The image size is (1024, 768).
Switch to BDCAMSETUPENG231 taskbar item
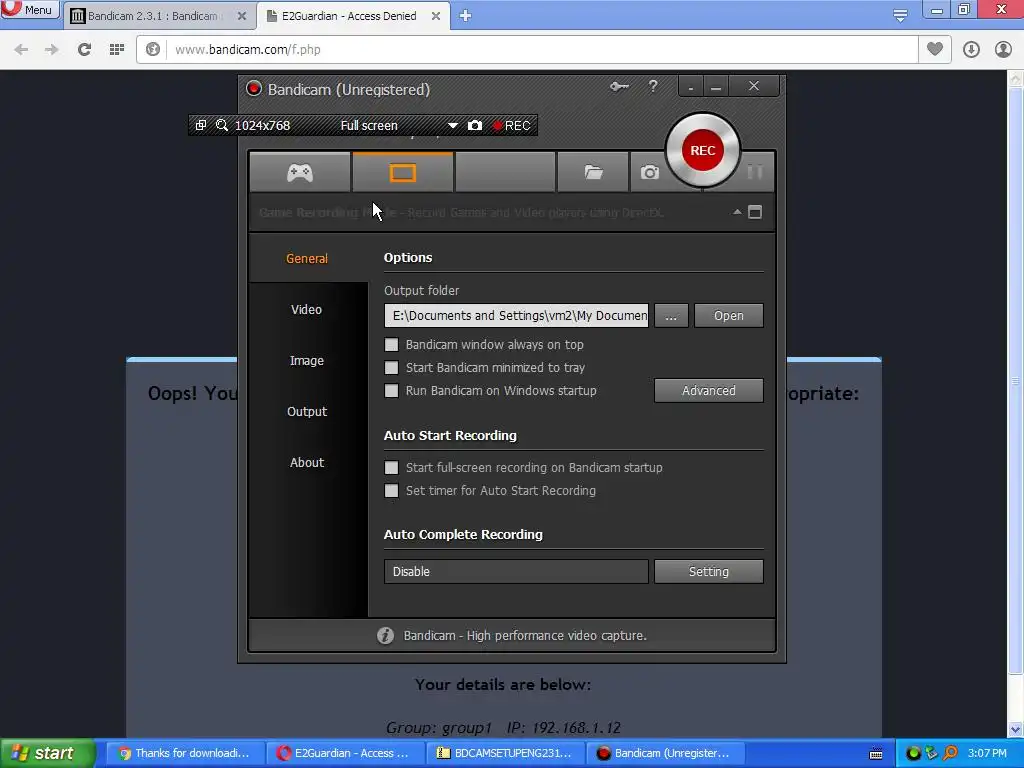504,753
